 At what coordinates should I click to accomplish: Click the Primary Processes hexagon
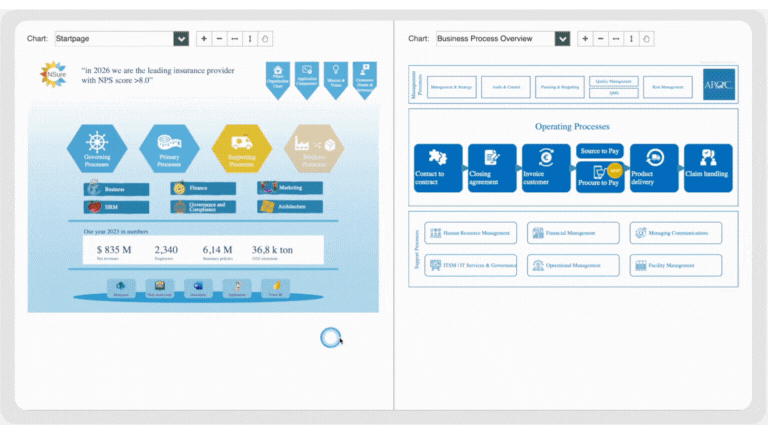tap(169, 148)
